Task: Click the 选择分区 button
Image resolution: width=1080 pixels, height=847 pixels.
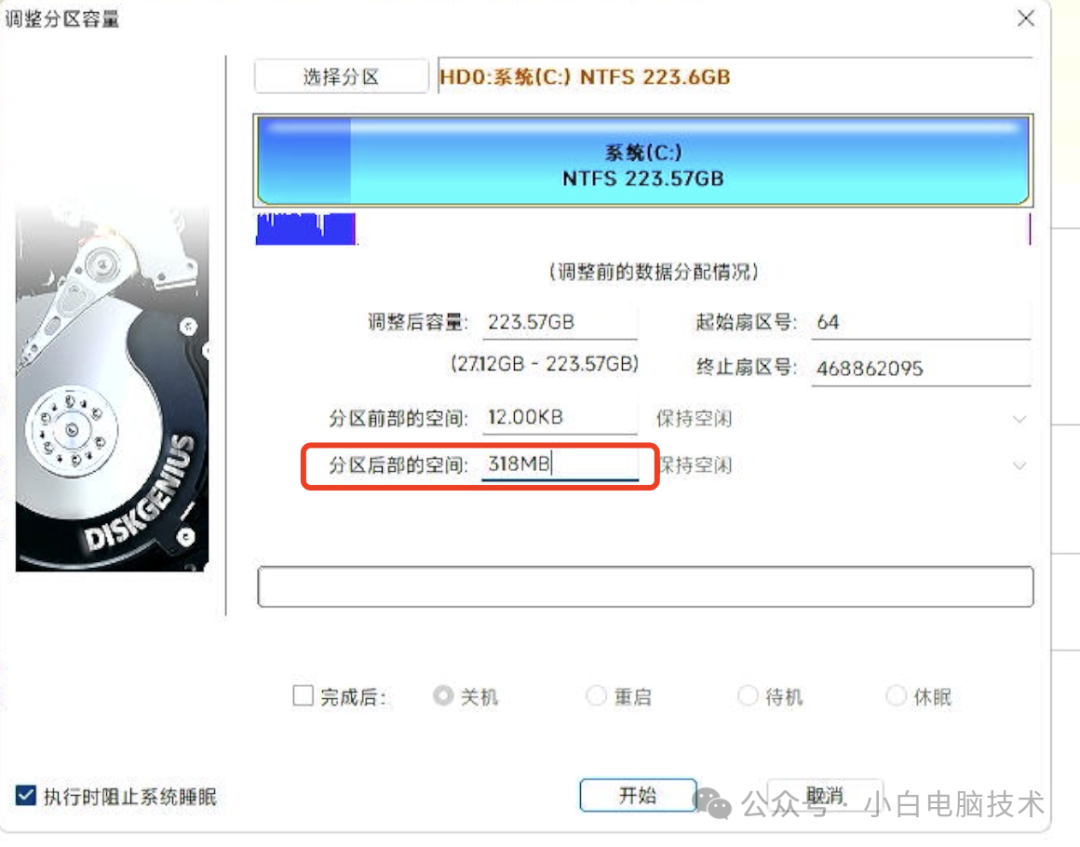Action: (341, 76)
